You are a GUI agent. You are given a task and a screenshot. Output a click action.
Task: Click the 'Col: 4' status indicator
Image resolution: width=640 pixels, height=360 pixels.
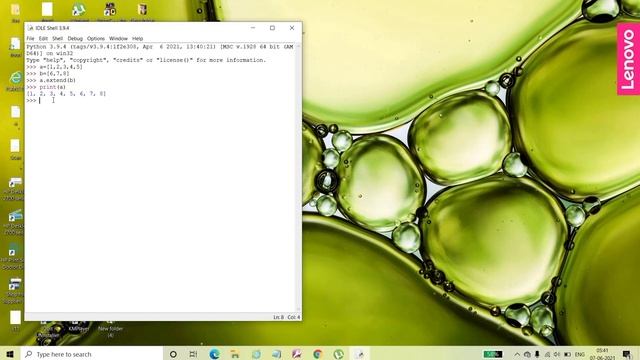point(293,317)
